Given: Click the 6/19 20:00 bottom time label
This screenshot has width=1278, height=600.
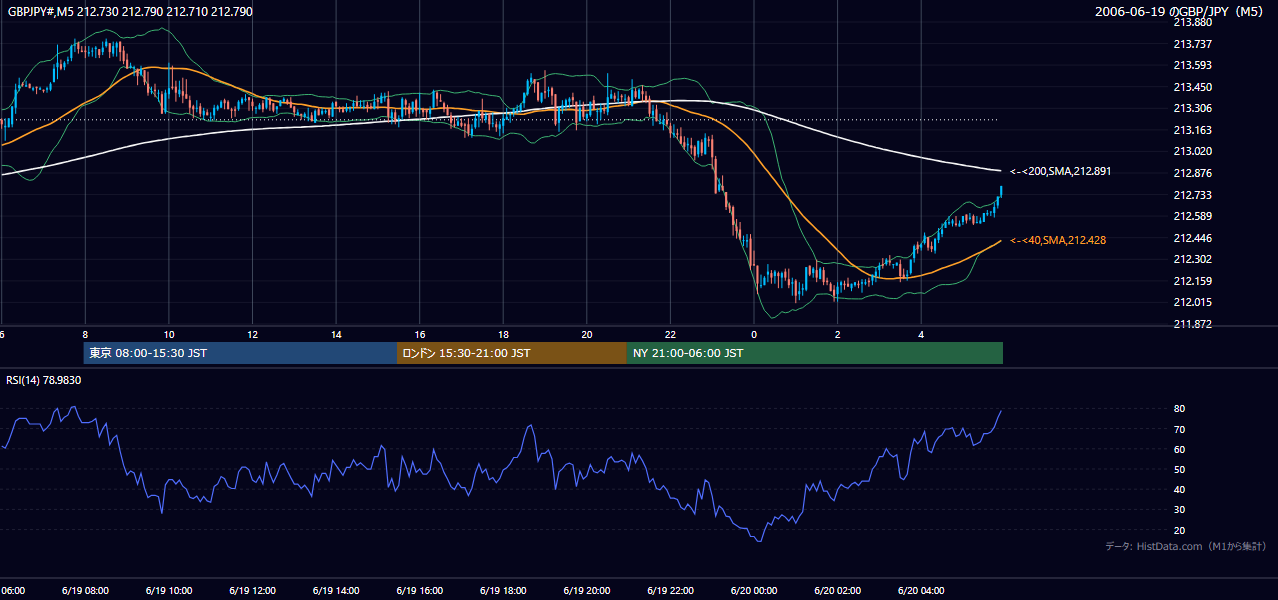Looking at the screenshot, I should 586,590.
